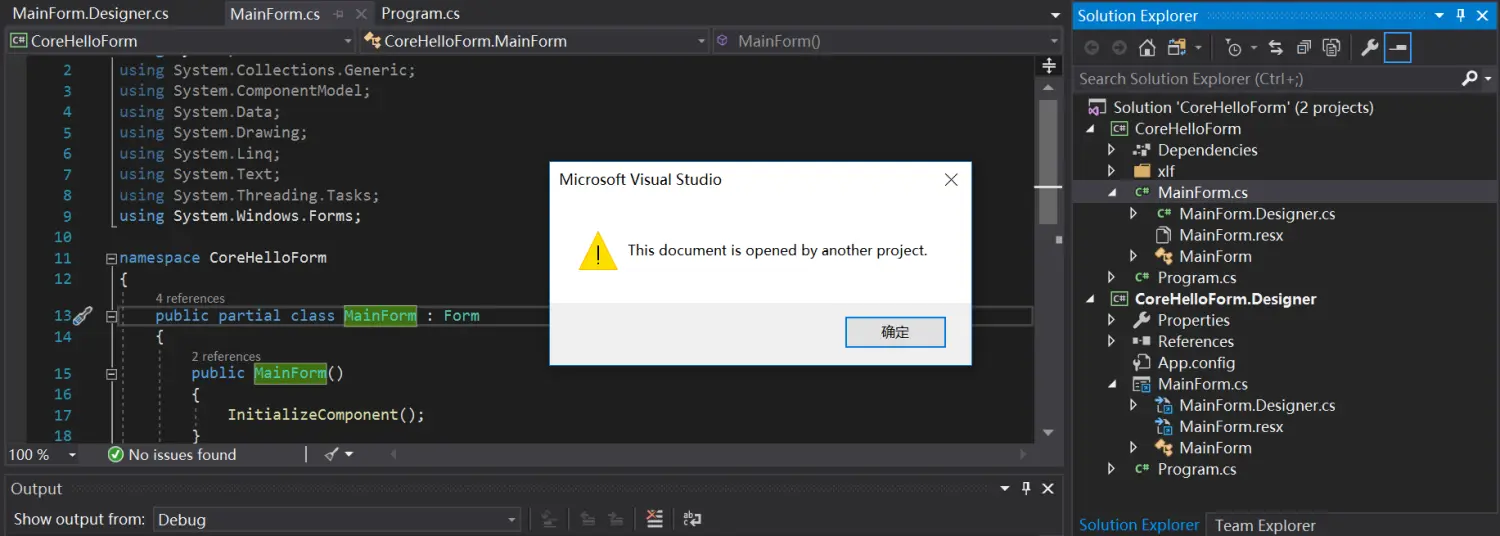Image resolution: width=1500 pixels, height=536 pixels.
Task: Pin the Solution Explorer panel with auto-hide icon
Action: (x=1460, y=15)
